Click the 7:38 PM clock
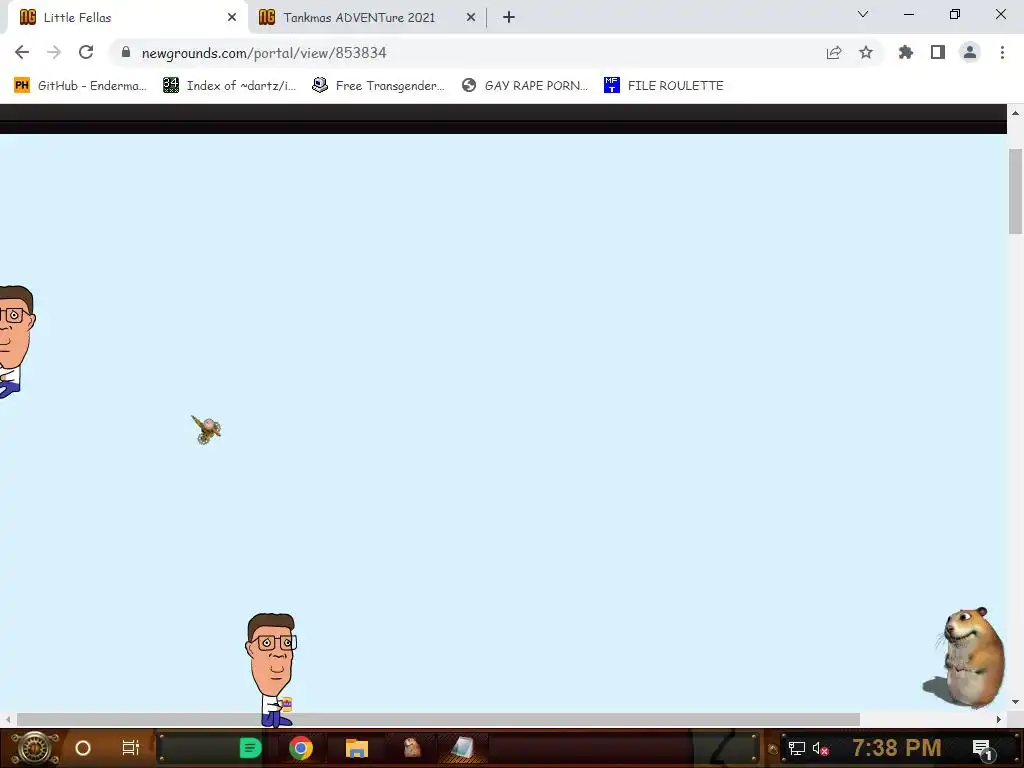This screenshot has height=768, width=1024. click(897, 748)
